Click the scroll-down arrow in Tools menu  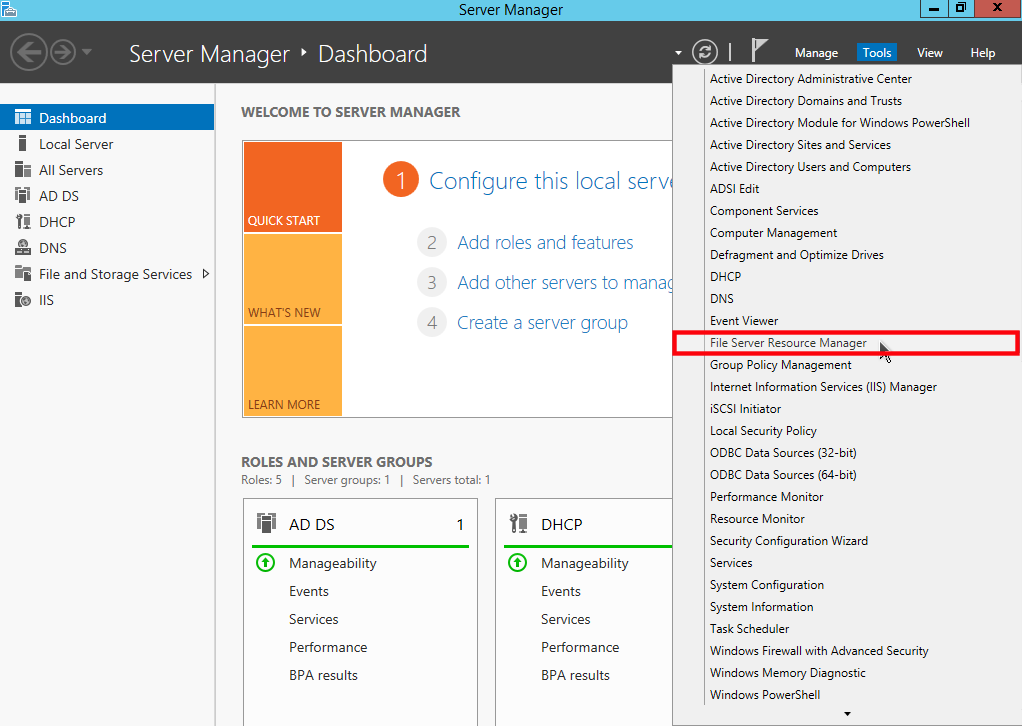[846, 713]
